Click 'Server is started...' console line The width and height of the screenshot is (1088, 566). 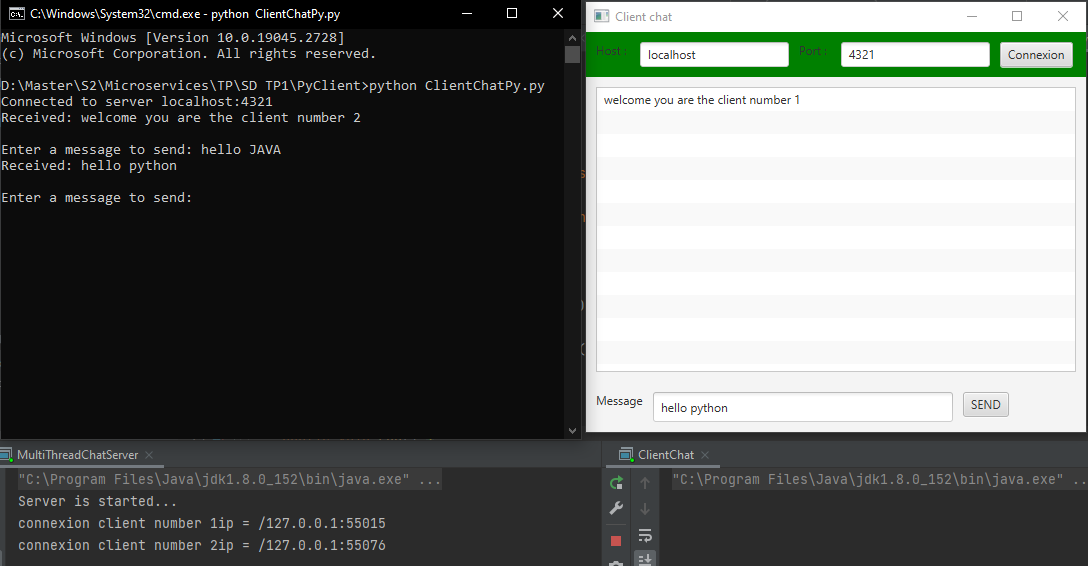coord(97,501)
